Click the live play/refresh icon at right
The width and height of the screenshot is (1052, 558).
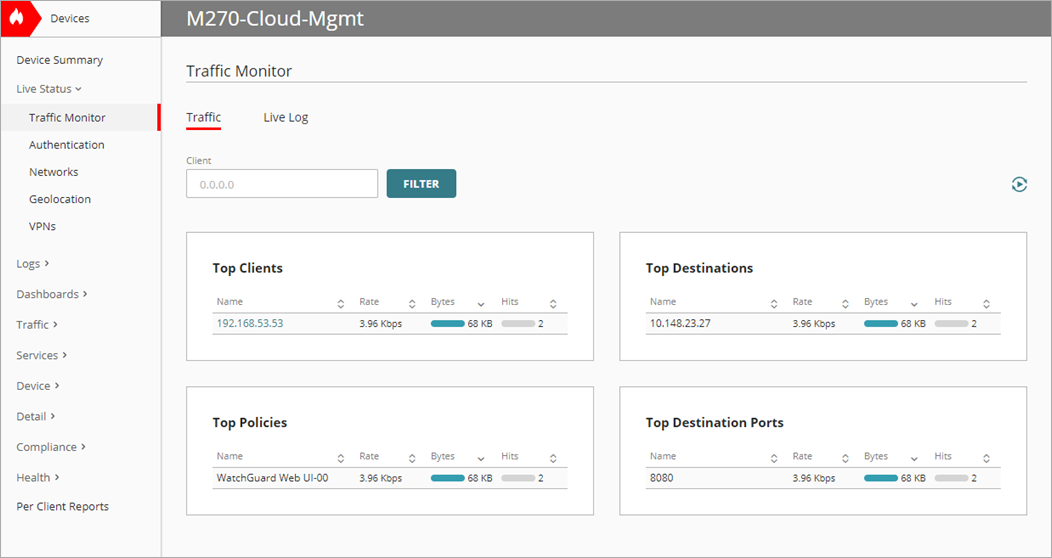click(1019, 184)
